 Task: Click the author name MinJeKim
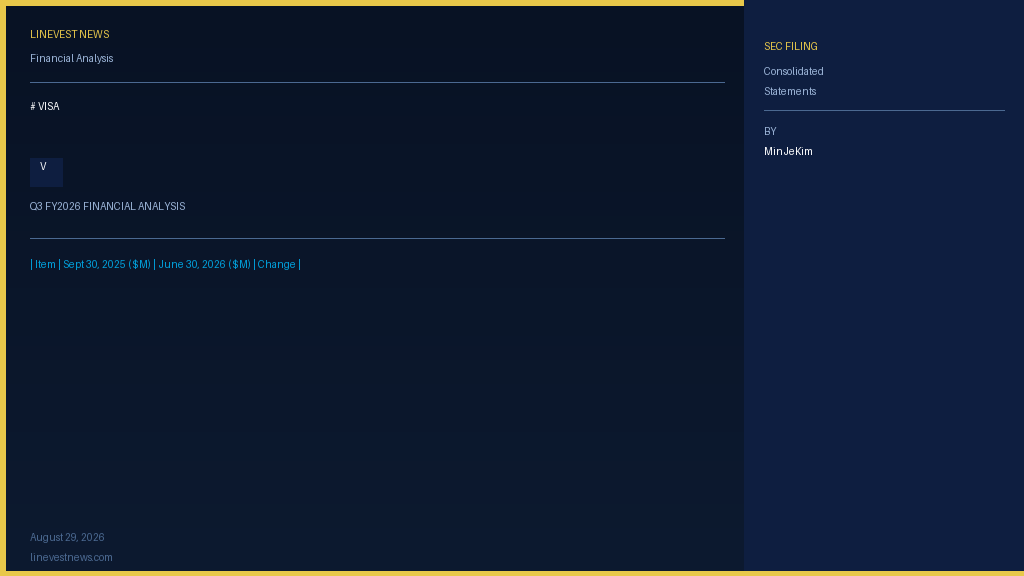point(788,152)
